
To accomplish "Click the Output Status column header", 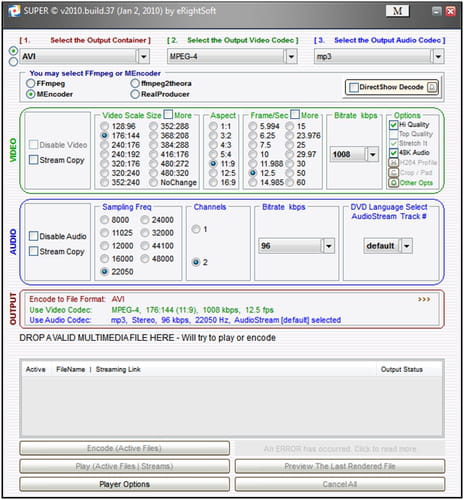I will coord(402,369).
